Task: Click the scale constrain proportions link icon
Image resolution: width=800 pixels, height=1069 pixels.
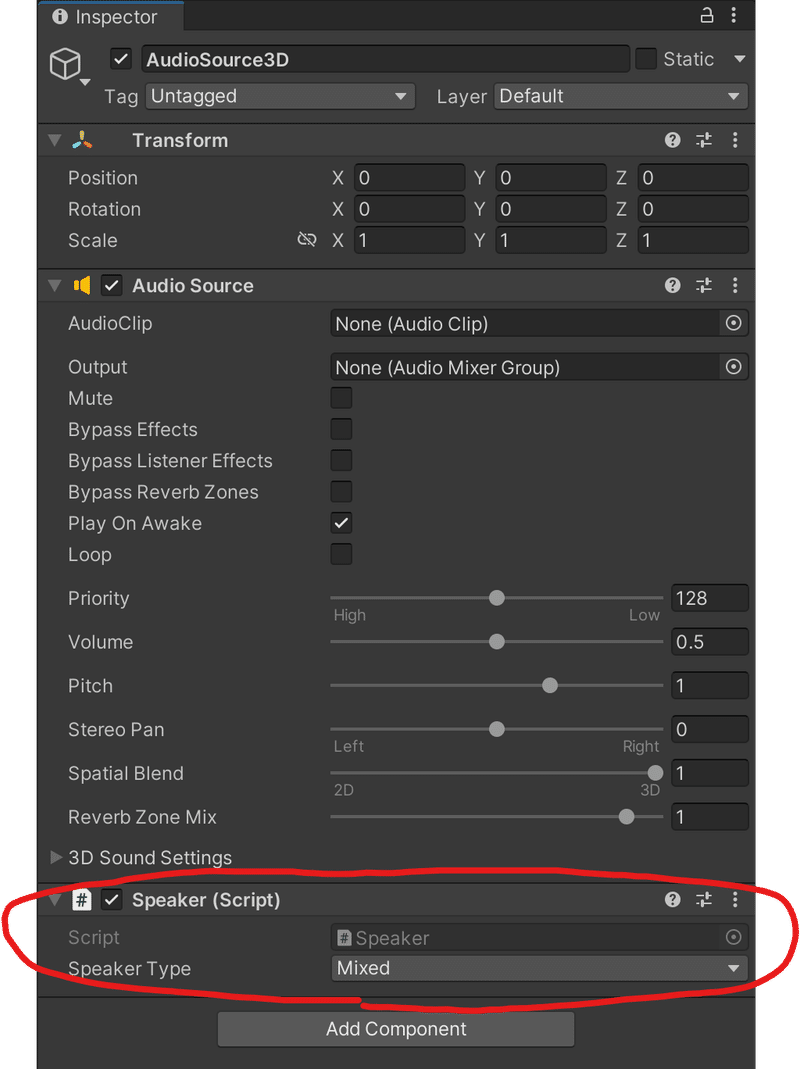Action: click(x=307, y=239)
